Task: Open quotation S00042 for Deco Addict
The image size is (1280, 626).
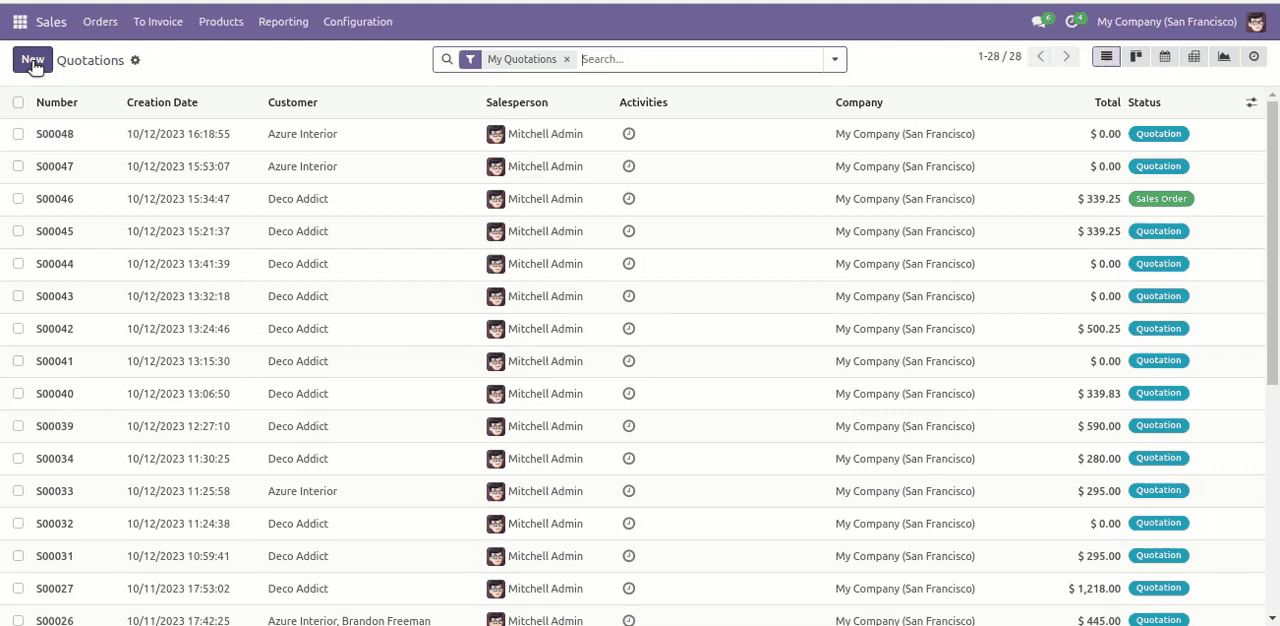Action: click(x=55, y=329)
